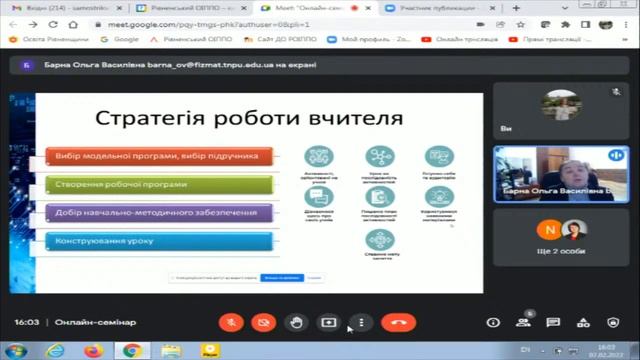Open meeting details info icon

(x=493, y=322)
